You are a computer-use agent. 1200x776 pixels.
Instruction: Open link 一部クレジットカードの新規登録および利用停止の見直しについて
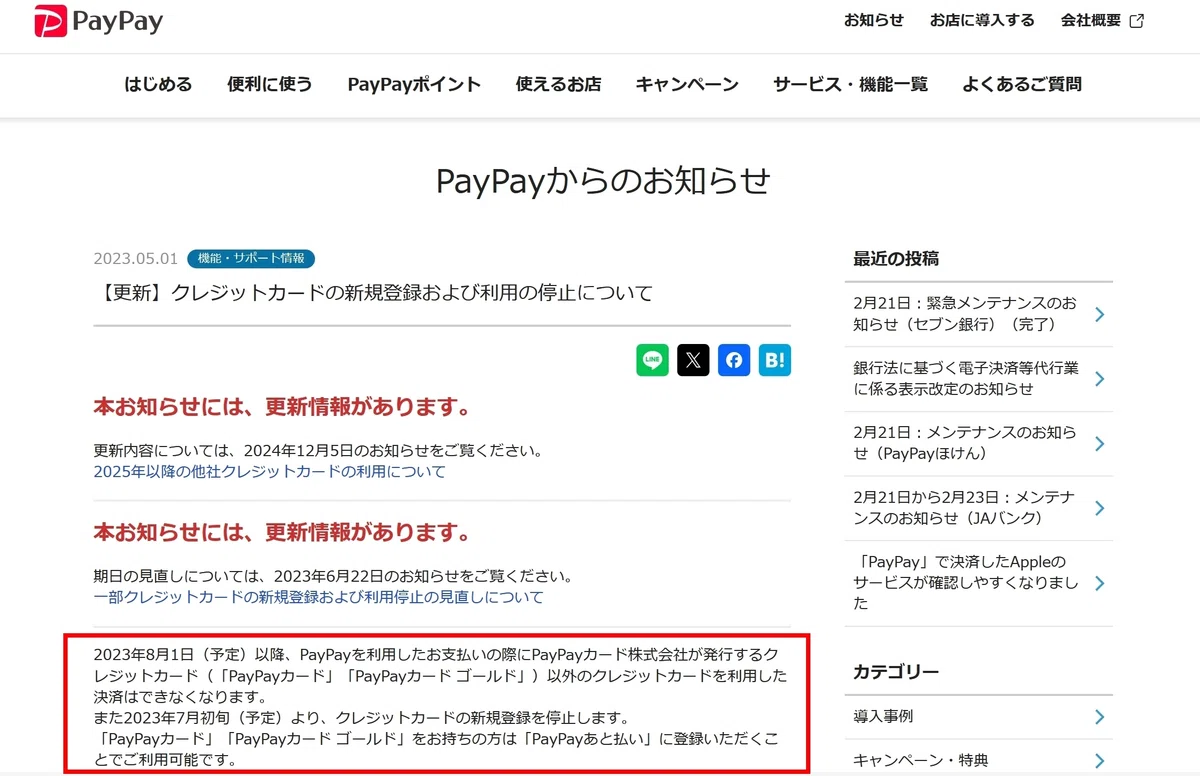click(319, 597)
